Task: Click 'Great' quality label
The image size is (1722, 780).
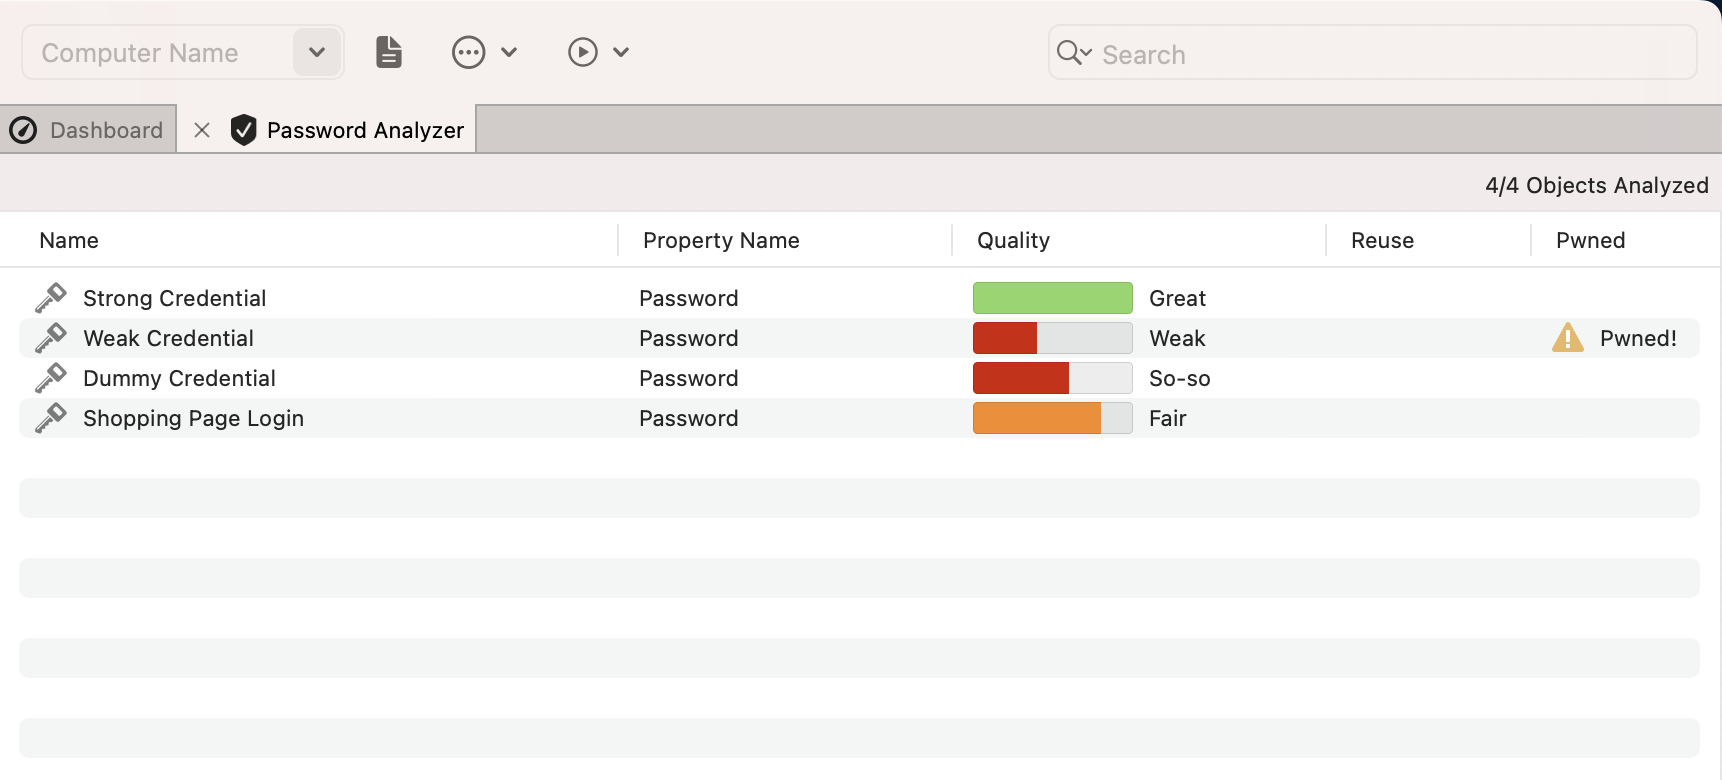Action: pyautogui.click(x=1177, y=298)
